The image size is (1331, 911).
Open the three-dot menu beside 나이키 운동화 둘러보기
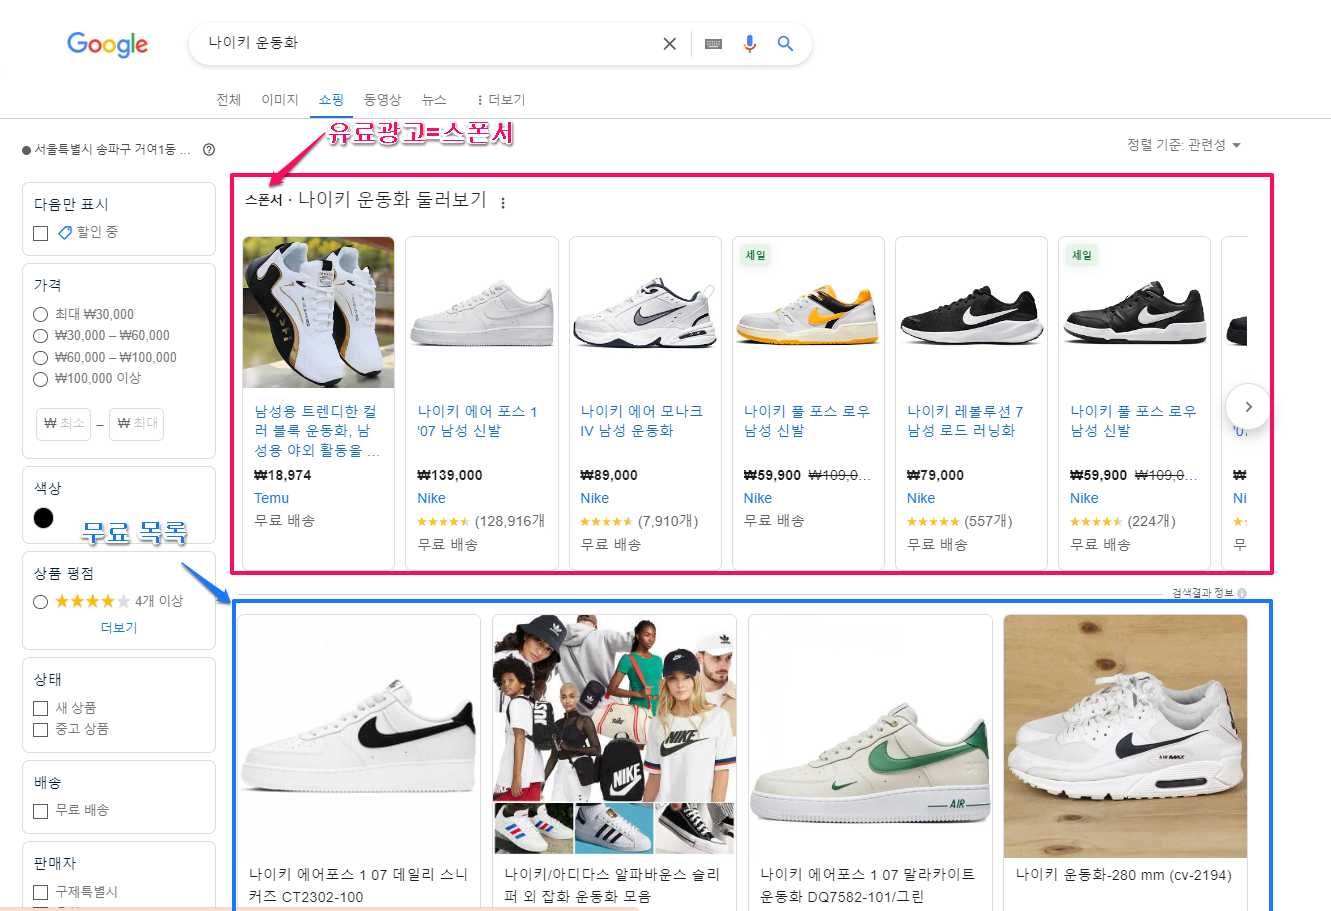(x=503, y=203)
